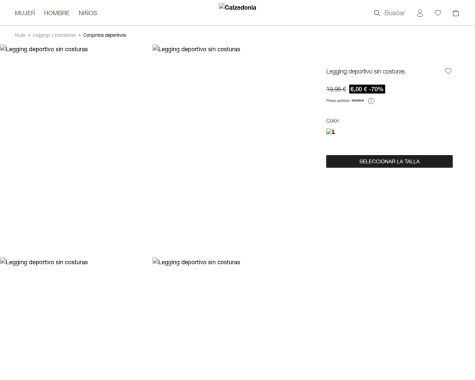Go to Leggings y pantalones breadcrumb

click(54, 35)
